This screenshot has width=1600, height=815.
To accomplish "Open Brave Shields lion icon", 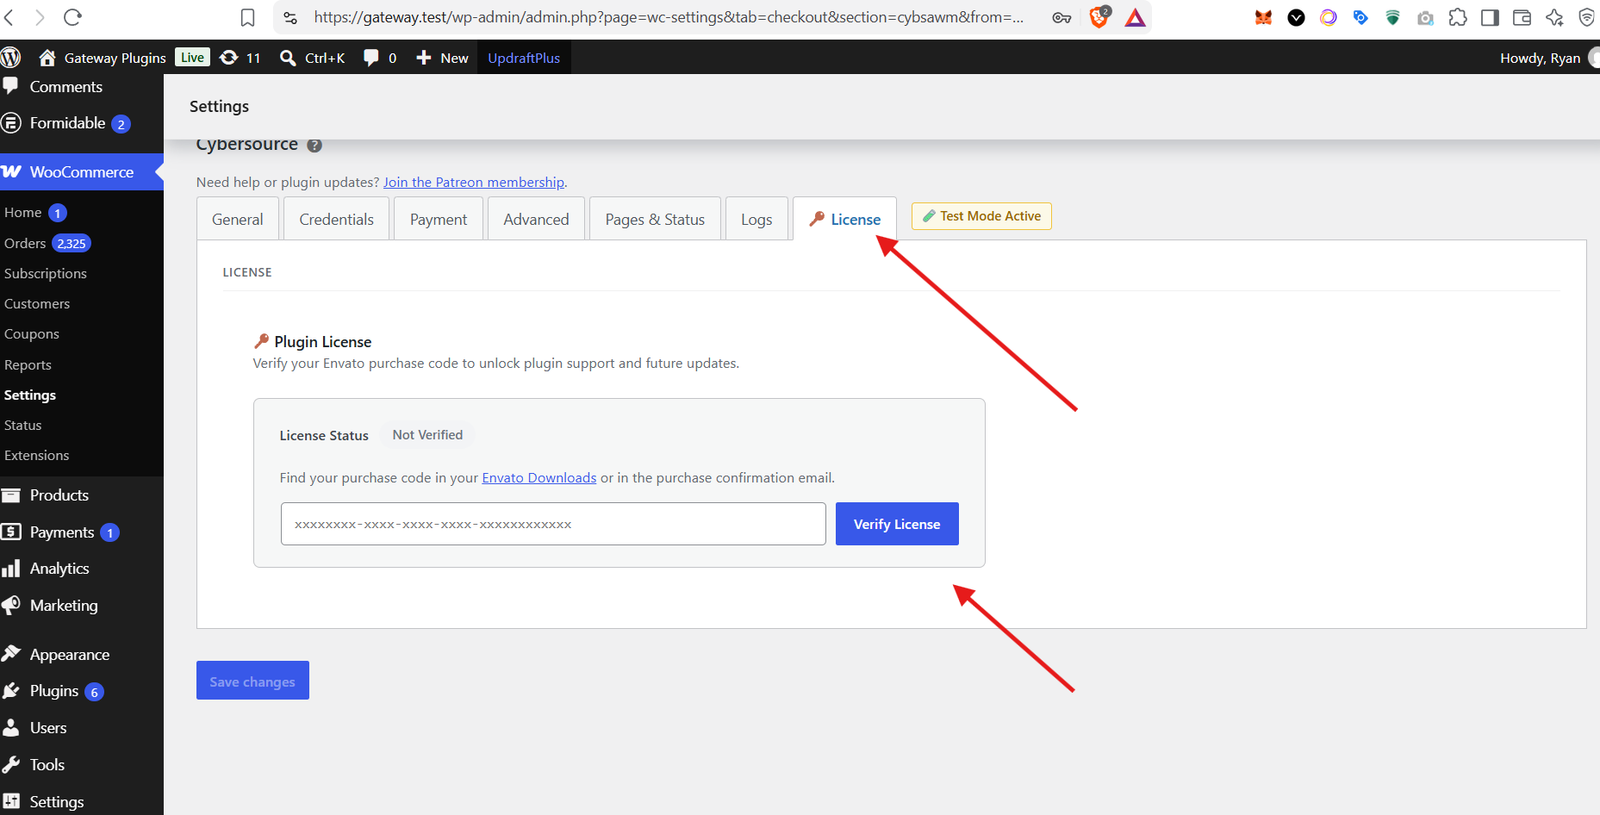I will pyautogui.click(x=1099, y=17).
